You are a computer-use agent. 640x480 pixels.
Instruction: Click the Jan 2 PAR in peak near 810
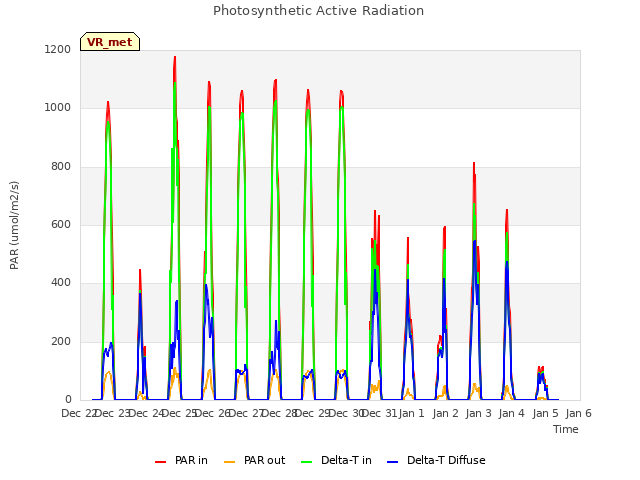(x=474, y=163)
